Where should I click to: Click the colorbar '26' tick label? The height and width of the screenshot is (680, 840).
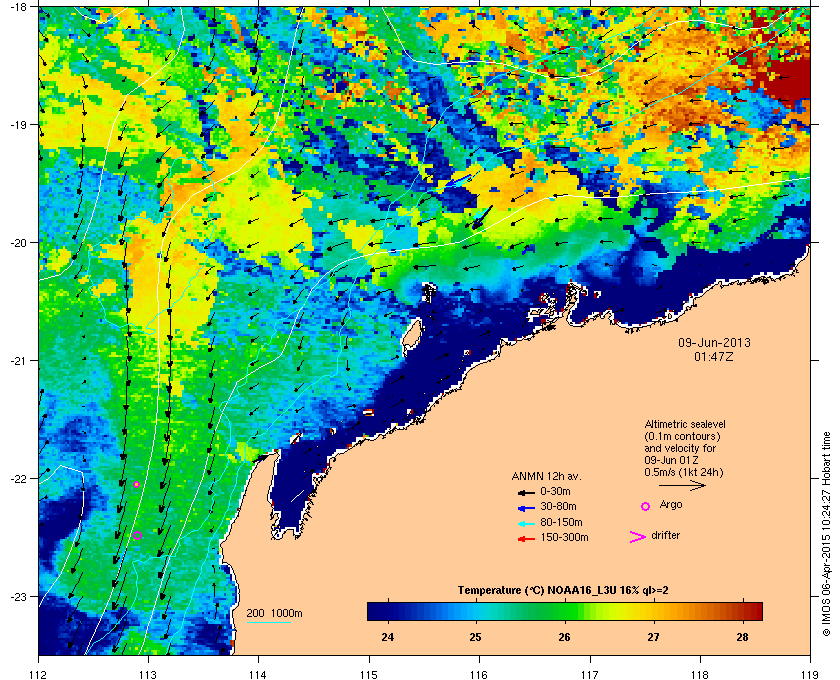[x=564, y=637]
